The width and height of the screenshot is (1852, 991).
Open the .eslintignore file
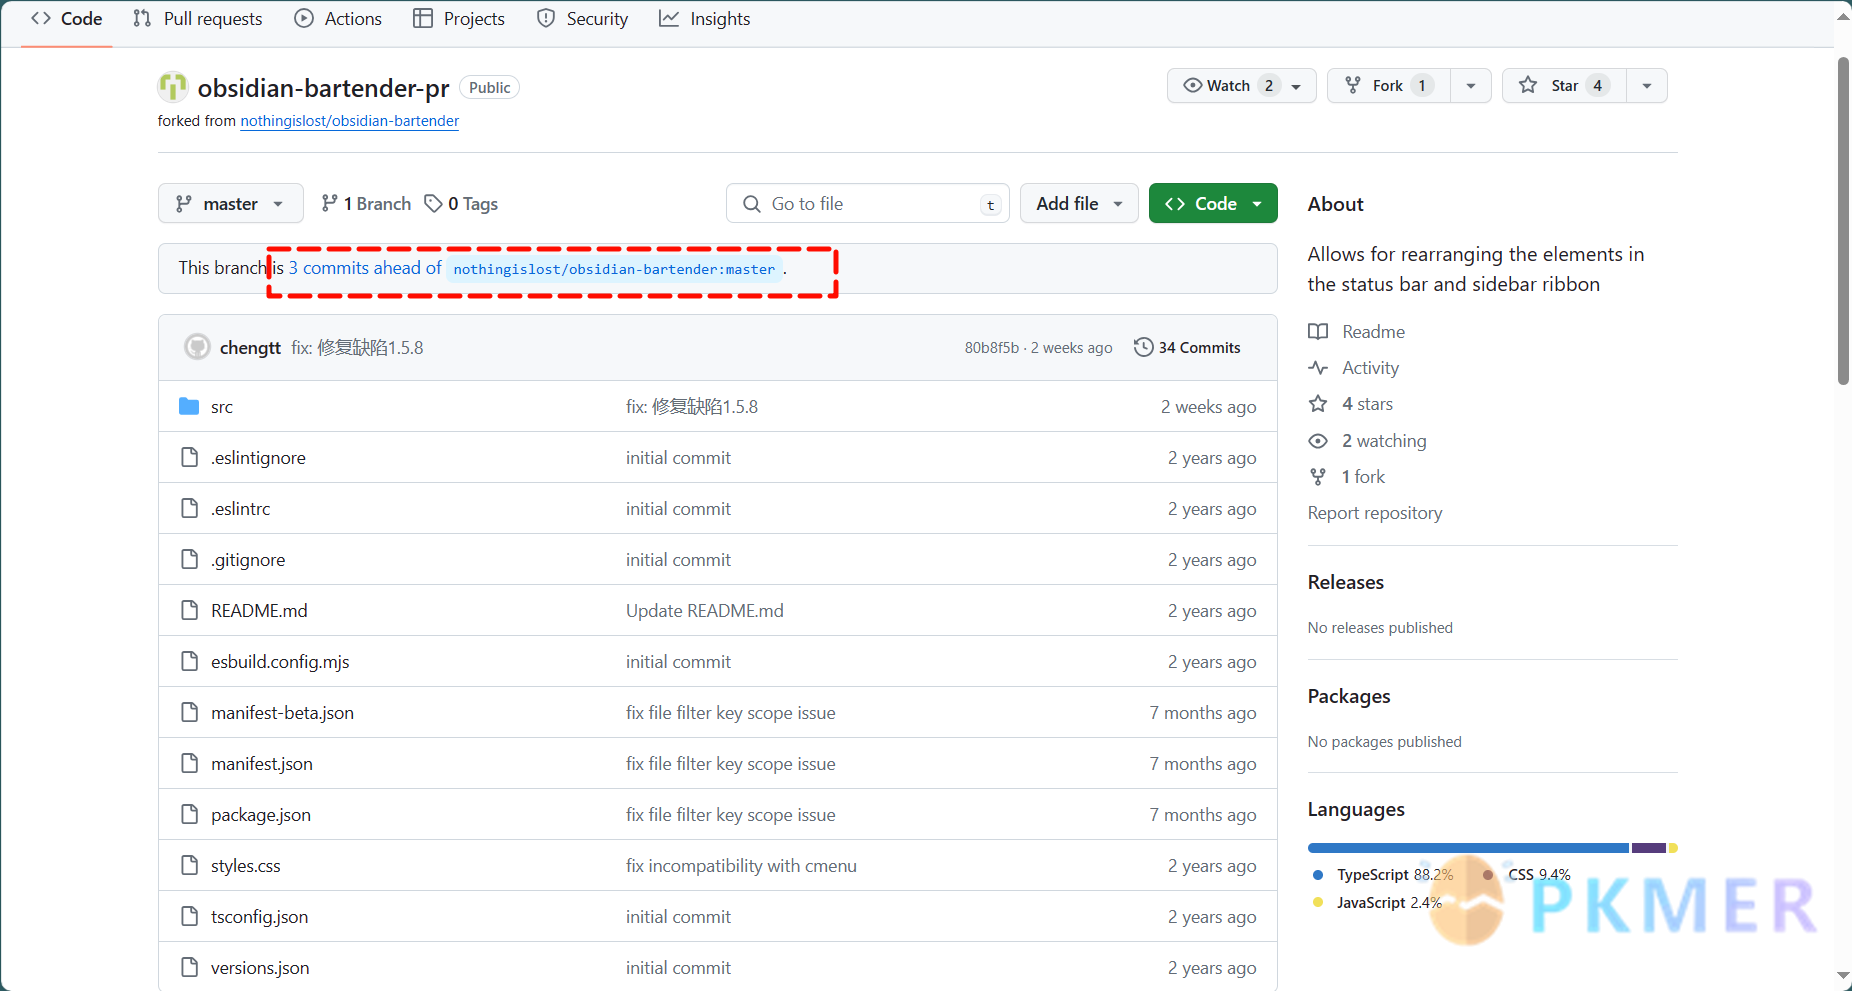click(x=258, y=458)
